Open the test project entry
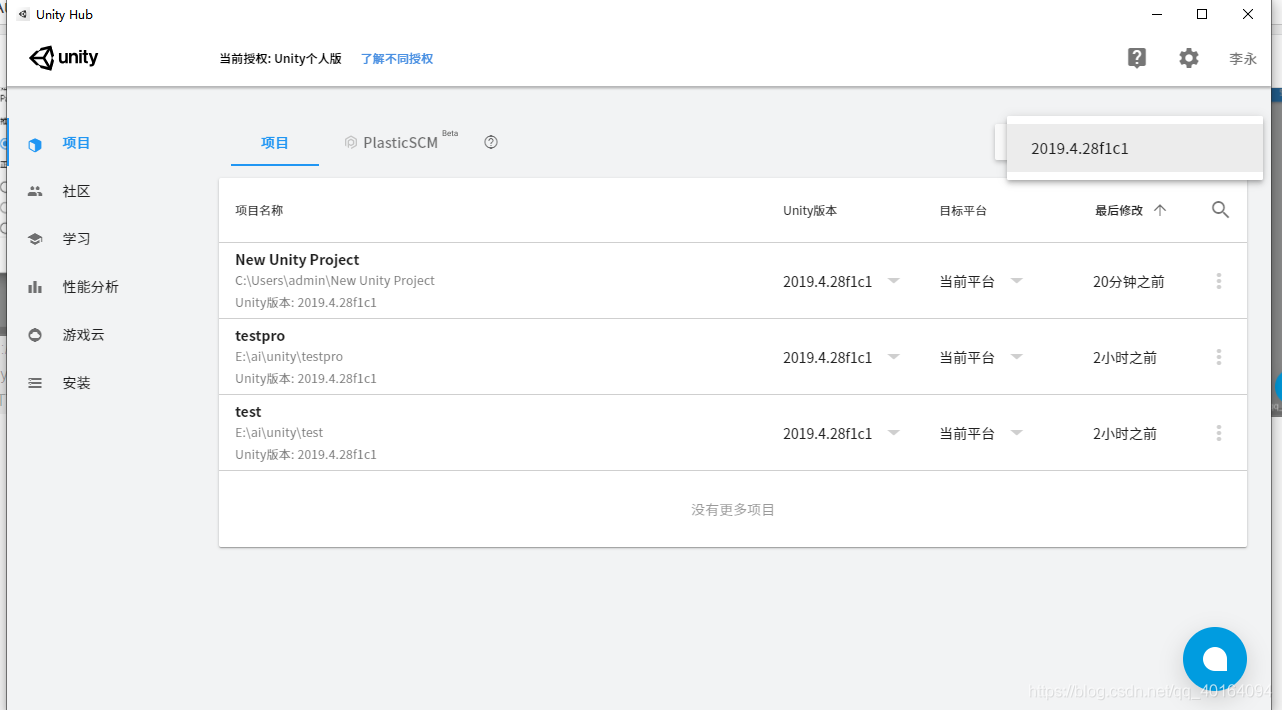This screenshot has height=710, width=1282. coord(733,433)
